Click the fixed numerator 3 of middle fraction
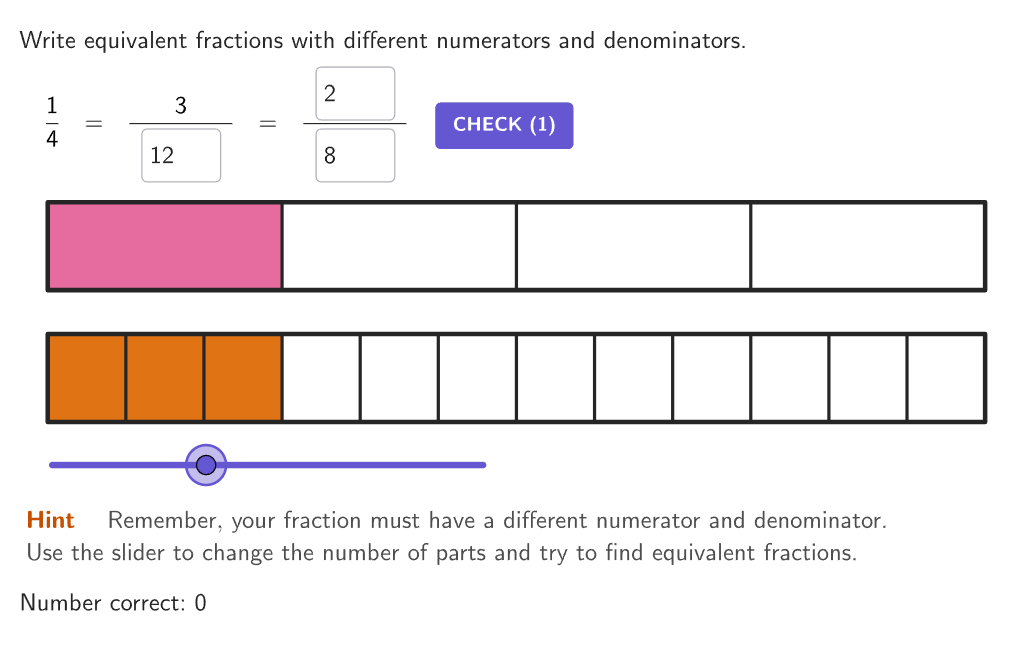The height and width of the screenshot is (645, 1032). (181, 105)
